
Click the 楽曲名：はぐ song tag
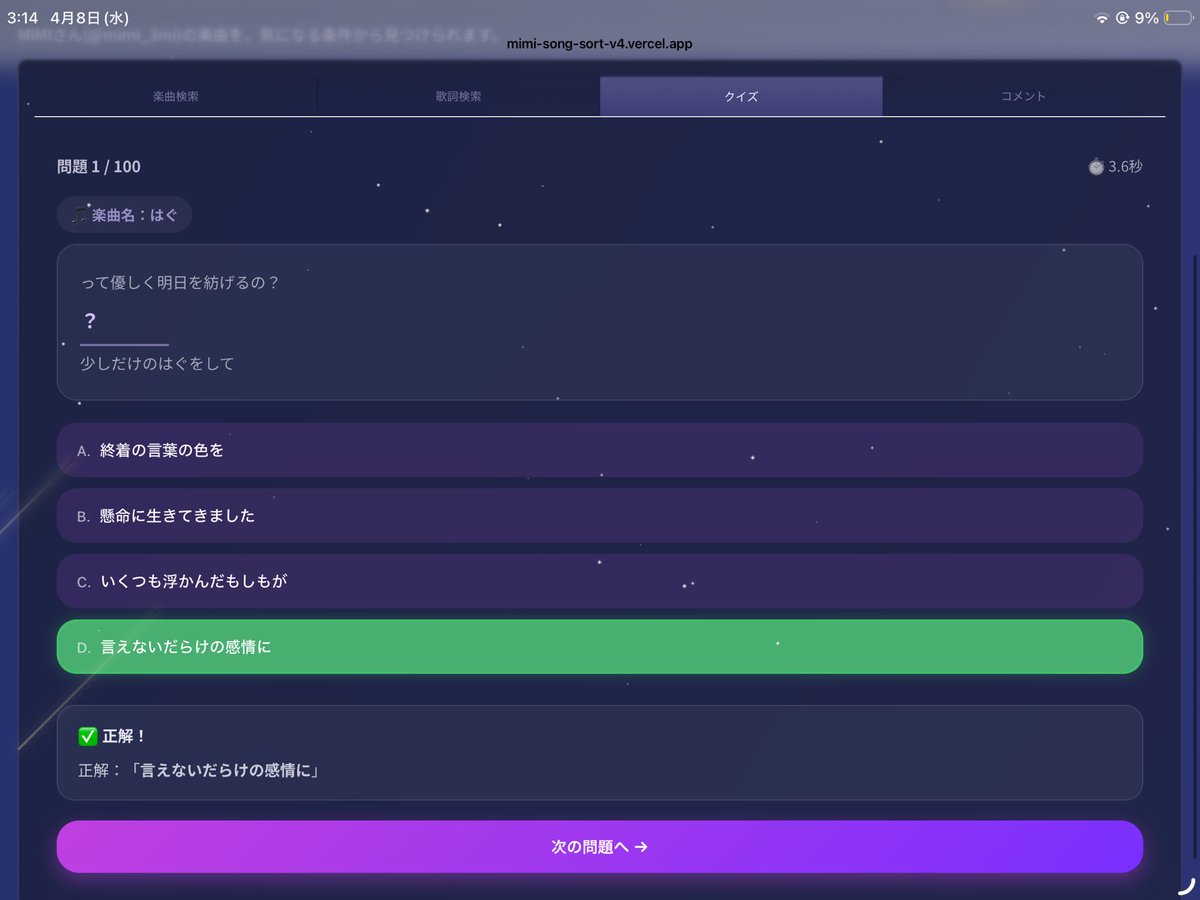(124, 215)
